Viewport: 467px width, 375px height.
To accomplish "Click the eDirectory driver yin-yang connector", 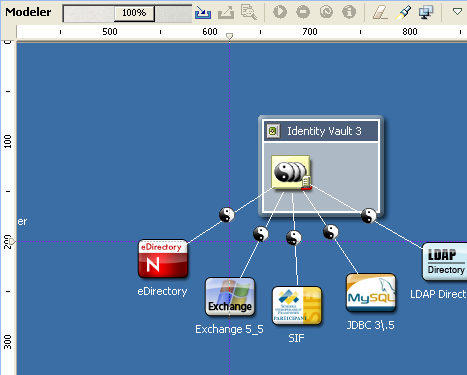I will [x=227, y=215].
